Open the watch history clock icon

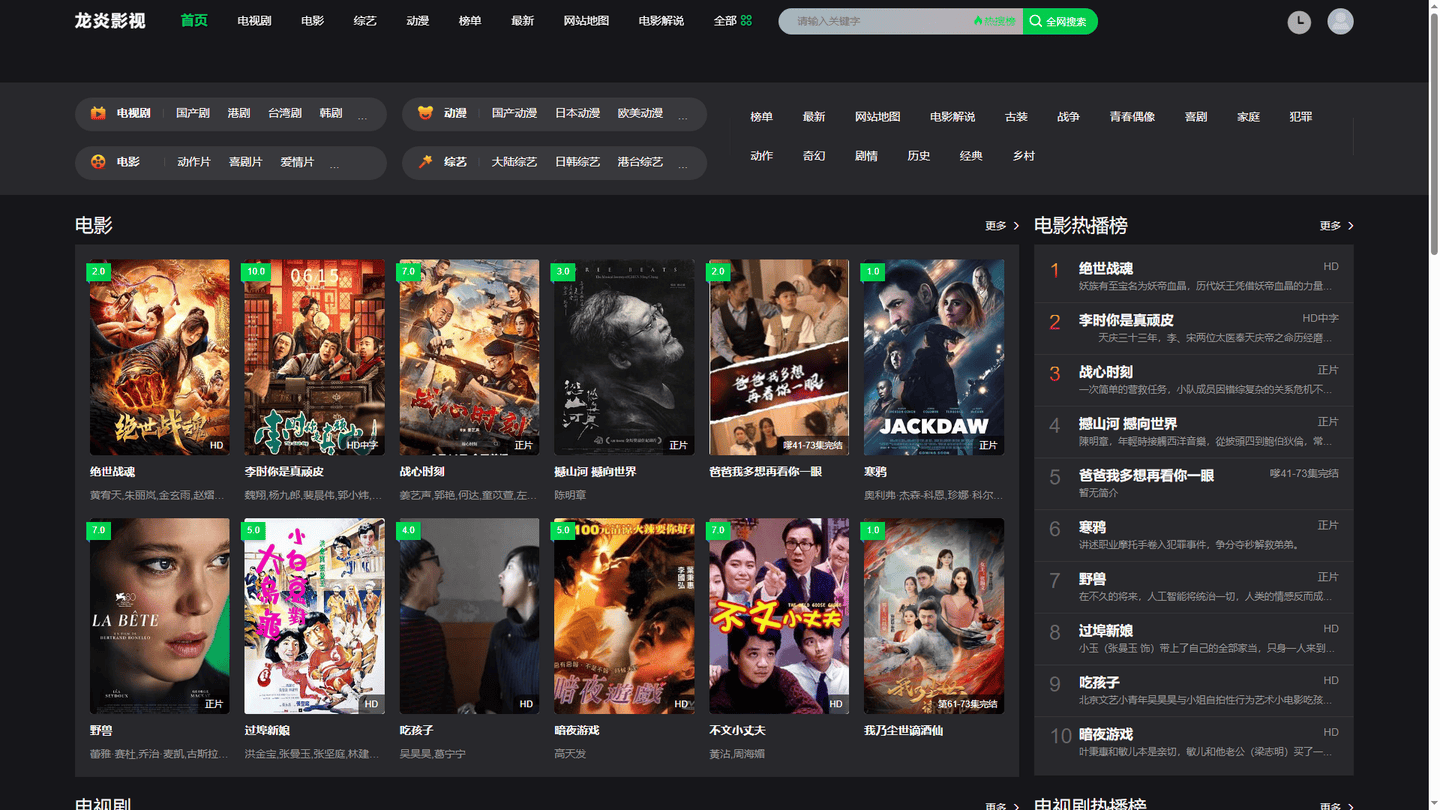(x=1299, y=21)
